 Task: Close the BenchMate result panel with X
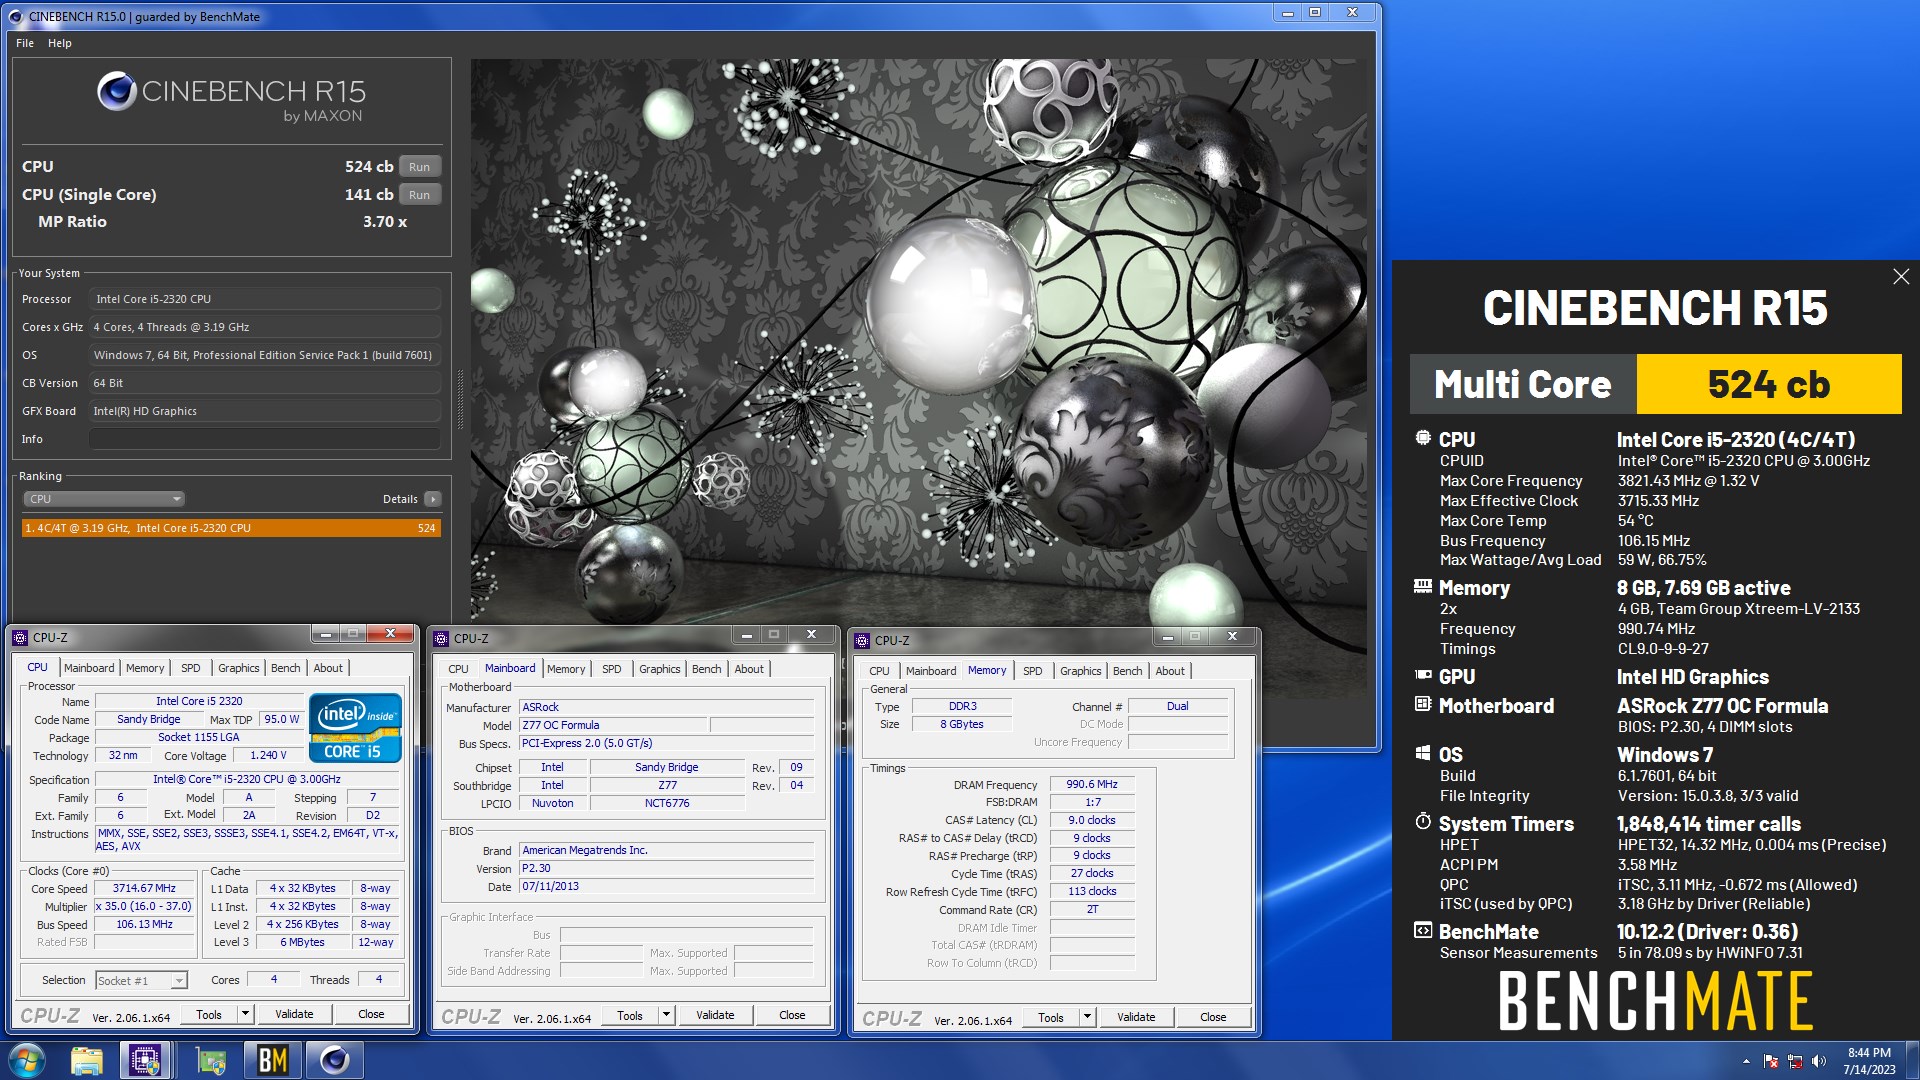(x=1901, y=277)
